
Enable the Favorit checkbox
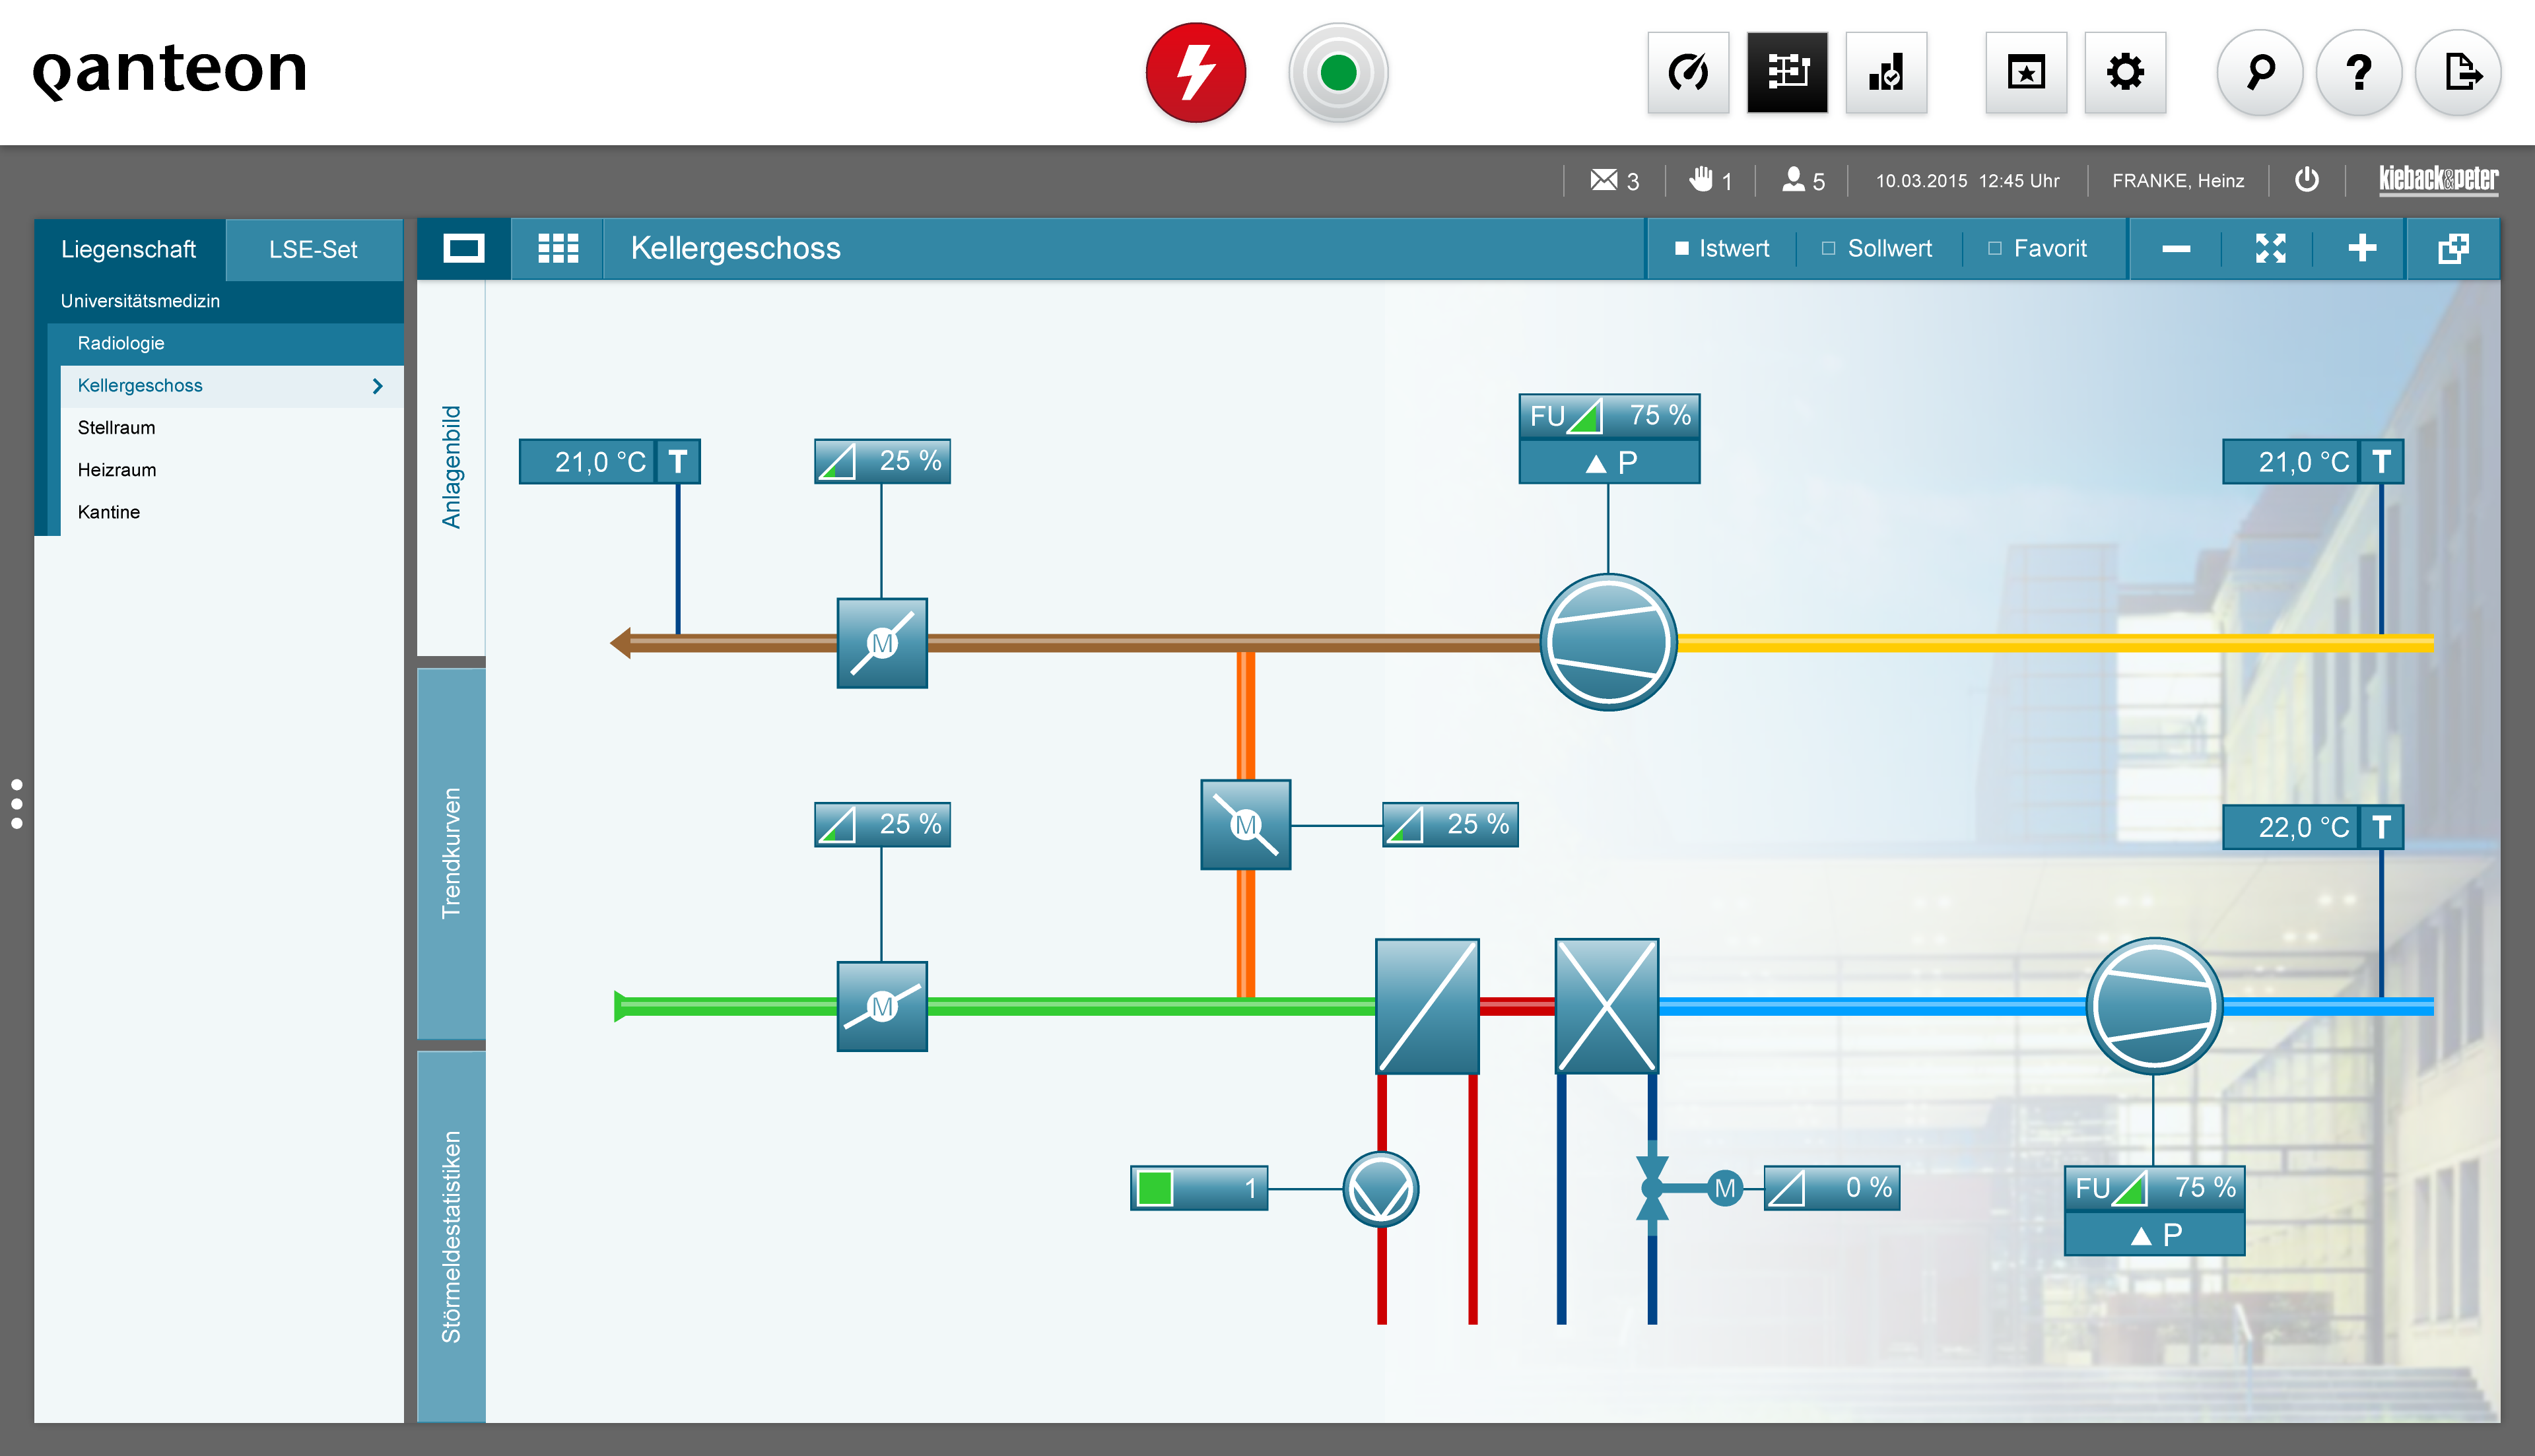1994,249
